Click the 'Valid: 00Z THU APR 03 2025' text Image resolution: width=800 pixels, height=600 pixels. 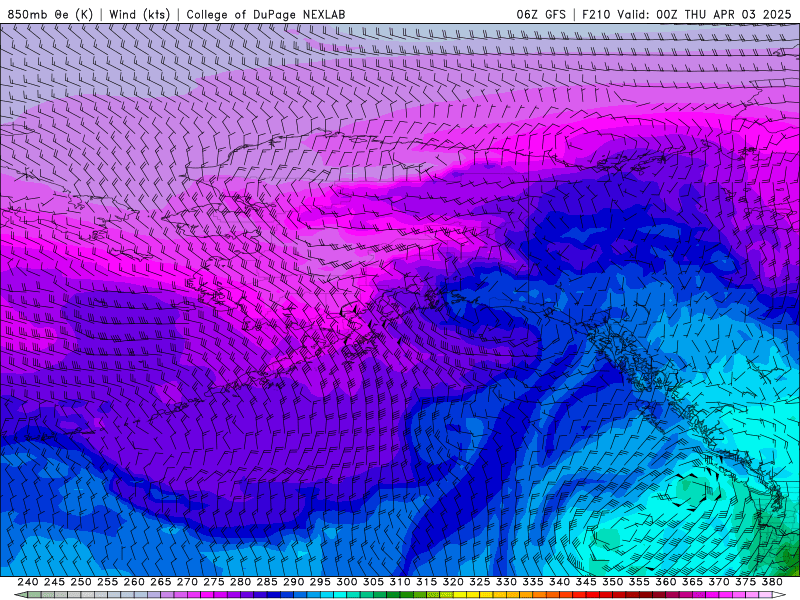(704, 15)
